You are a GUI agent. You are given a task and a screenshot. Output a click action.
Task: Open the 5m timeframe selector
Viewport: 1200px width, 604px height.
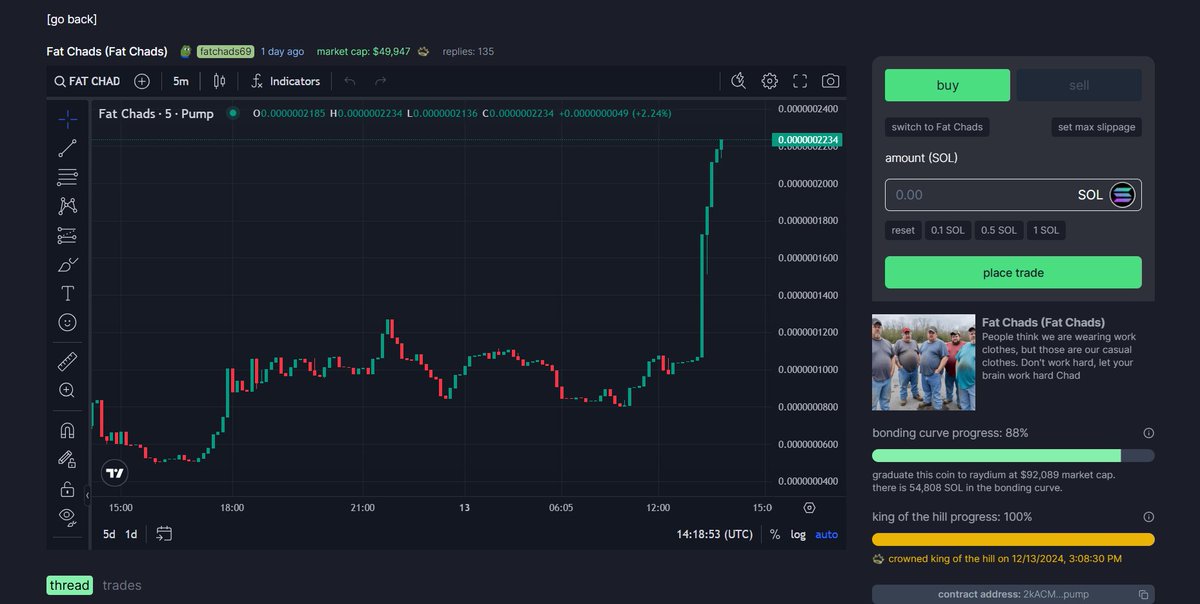(180, 81)
